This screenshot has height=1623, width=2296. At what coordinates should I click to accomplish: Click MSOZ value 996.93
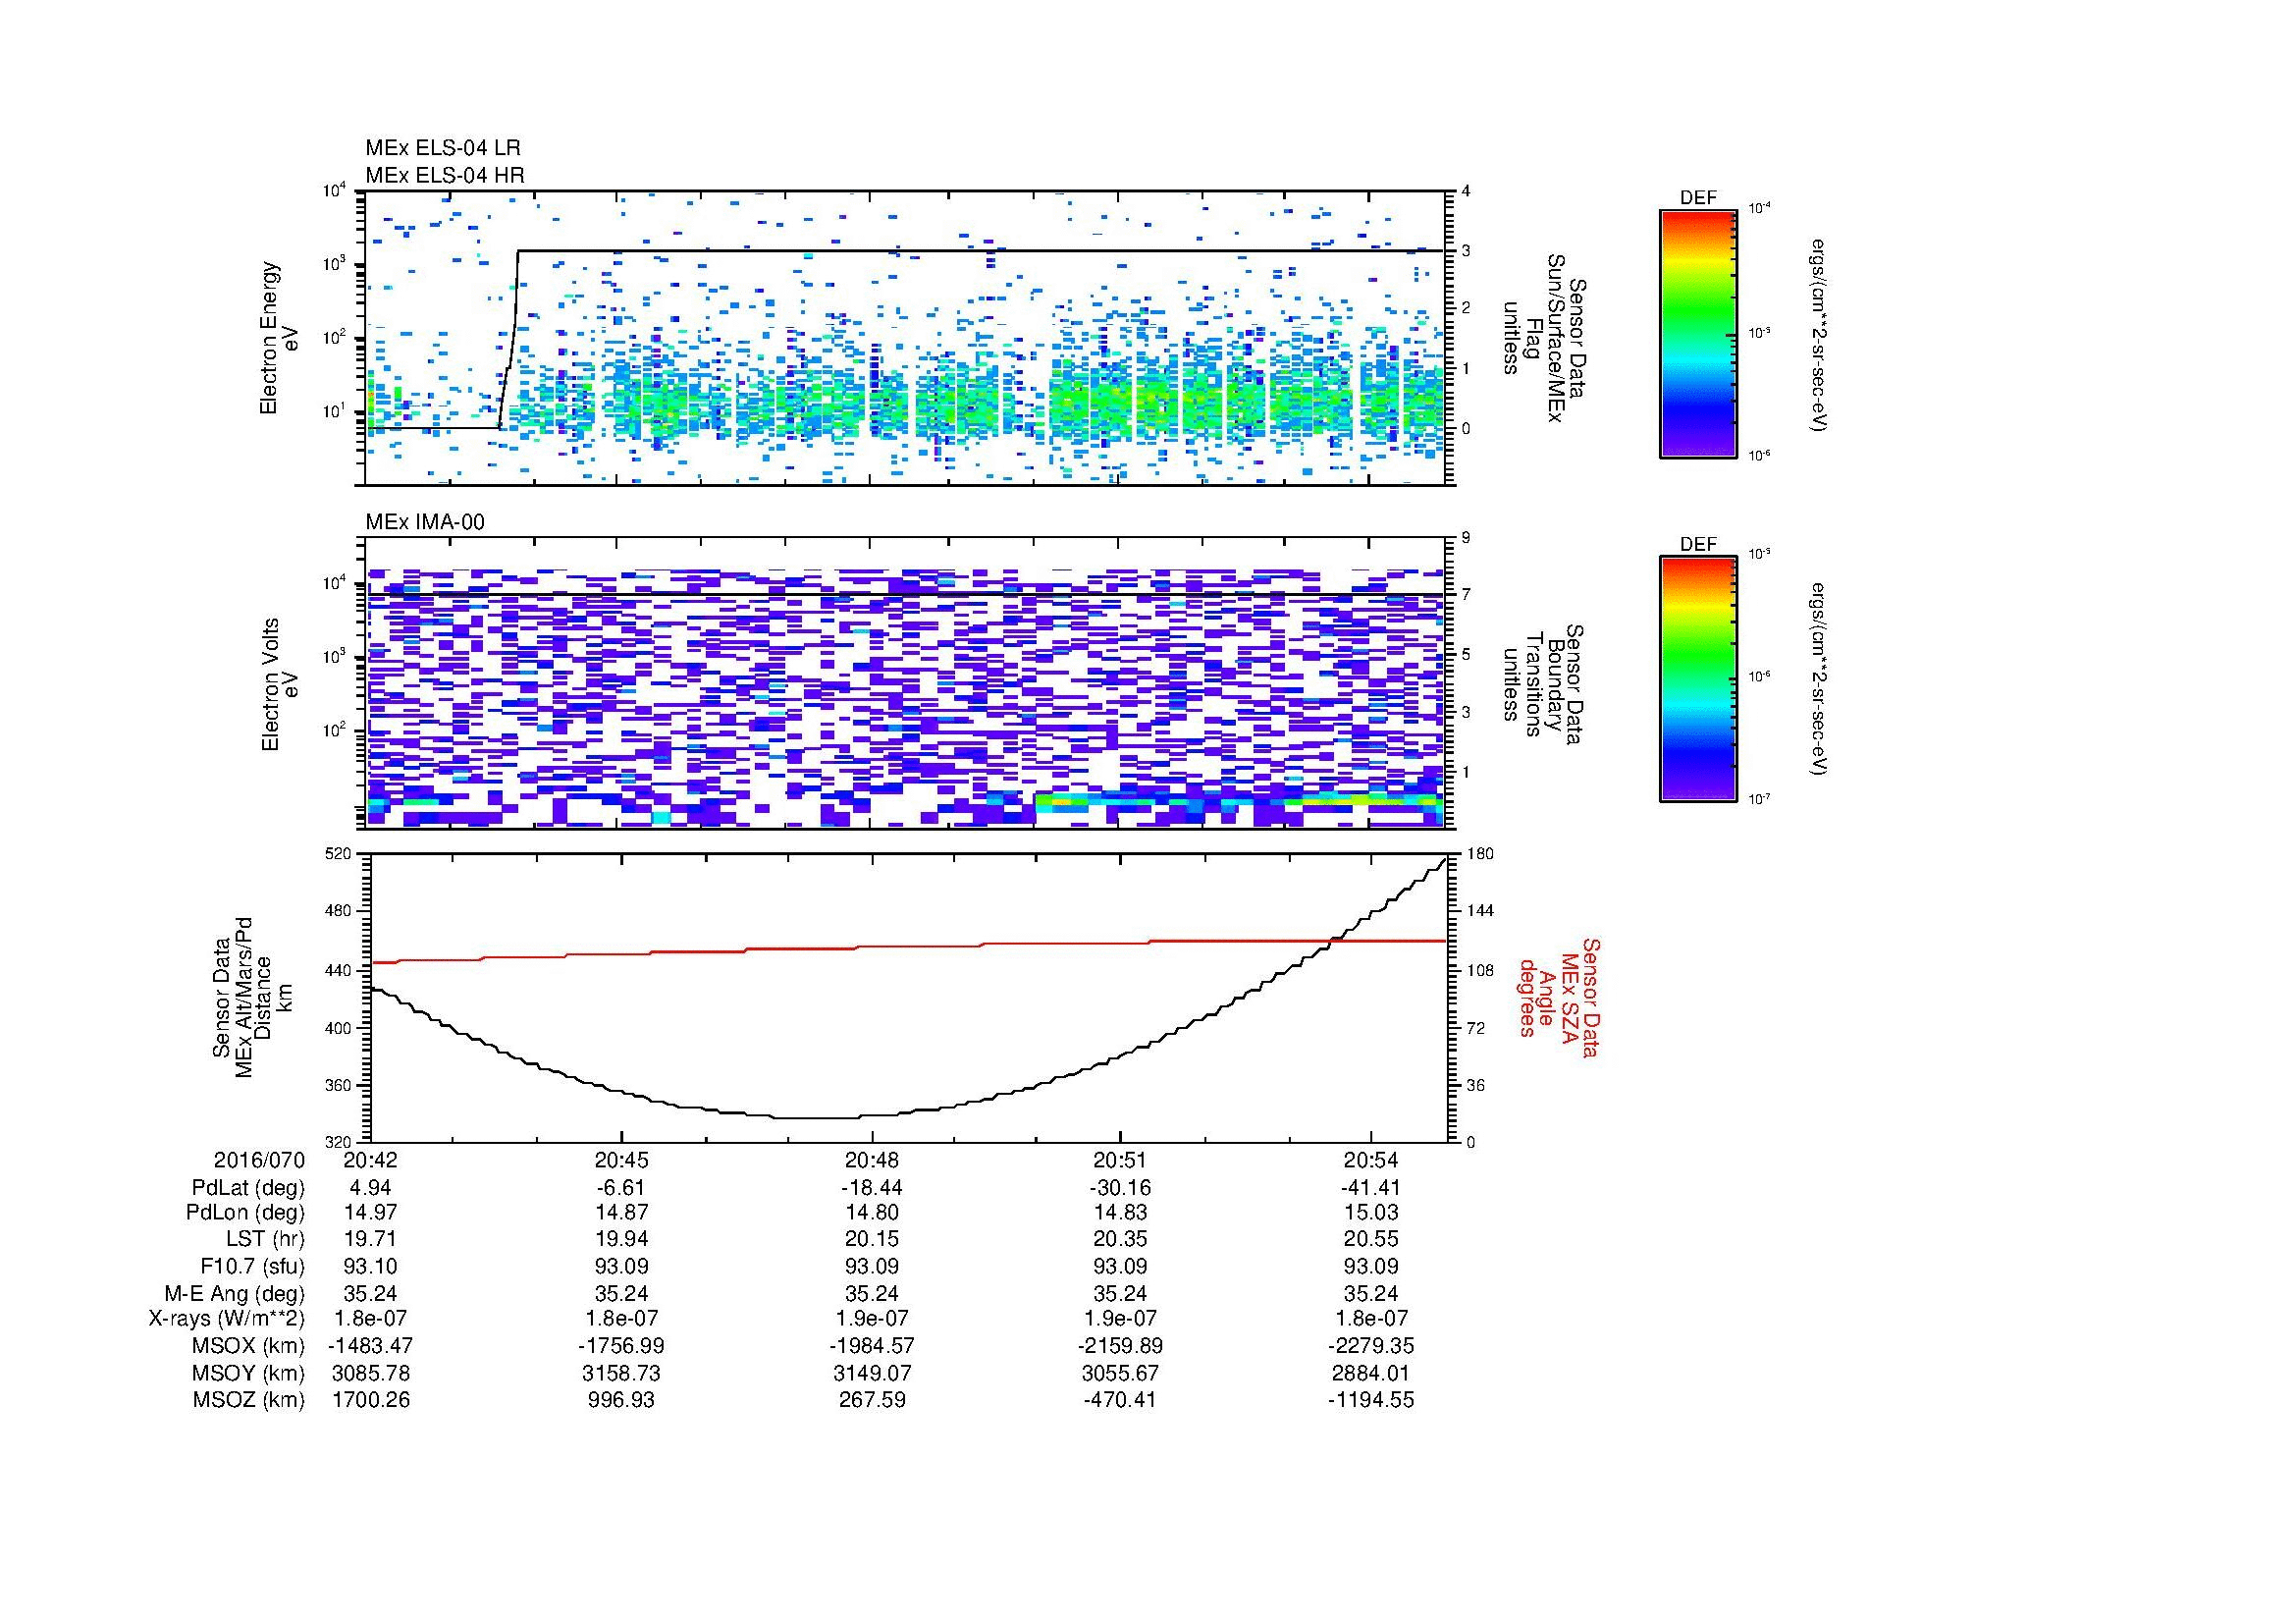tap(622, 1400)
